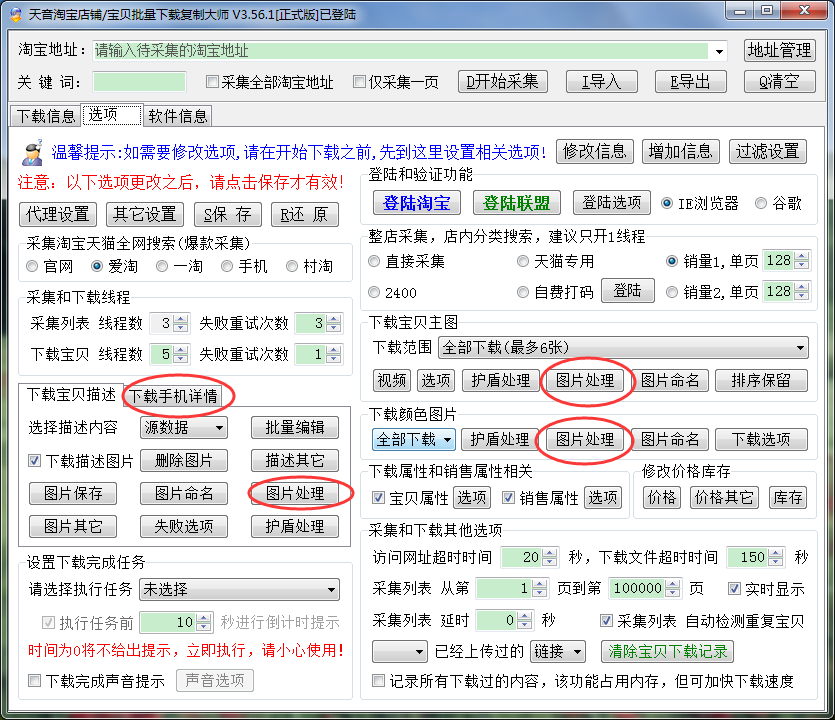The width and height of the screenshot is (835, 720).
Task: Select the 谷歌 browser radio button
Action: pos(762,203)
